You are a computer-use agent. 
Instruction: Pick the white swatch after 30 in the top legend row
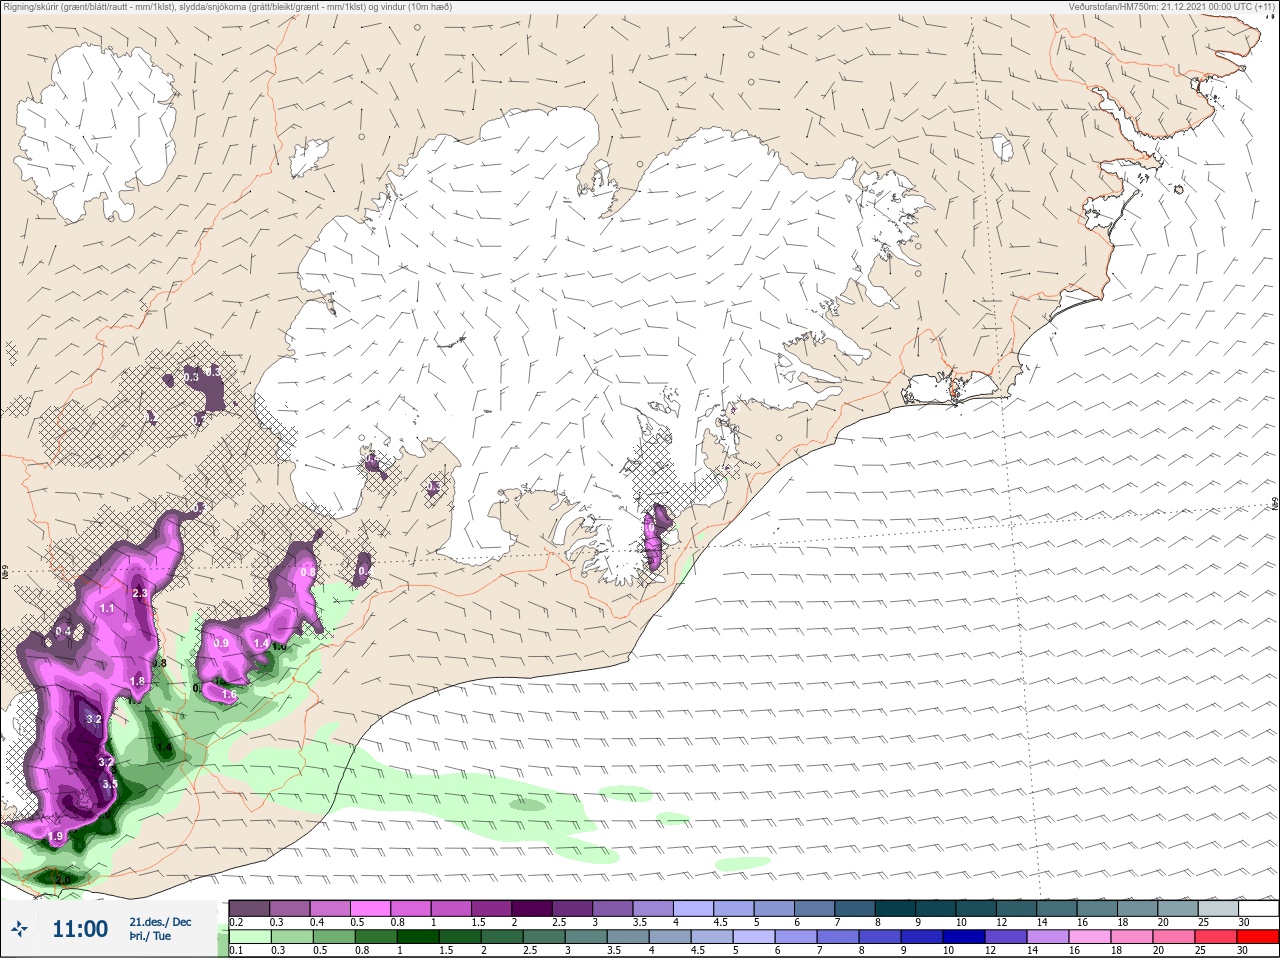pos(1260,908)
